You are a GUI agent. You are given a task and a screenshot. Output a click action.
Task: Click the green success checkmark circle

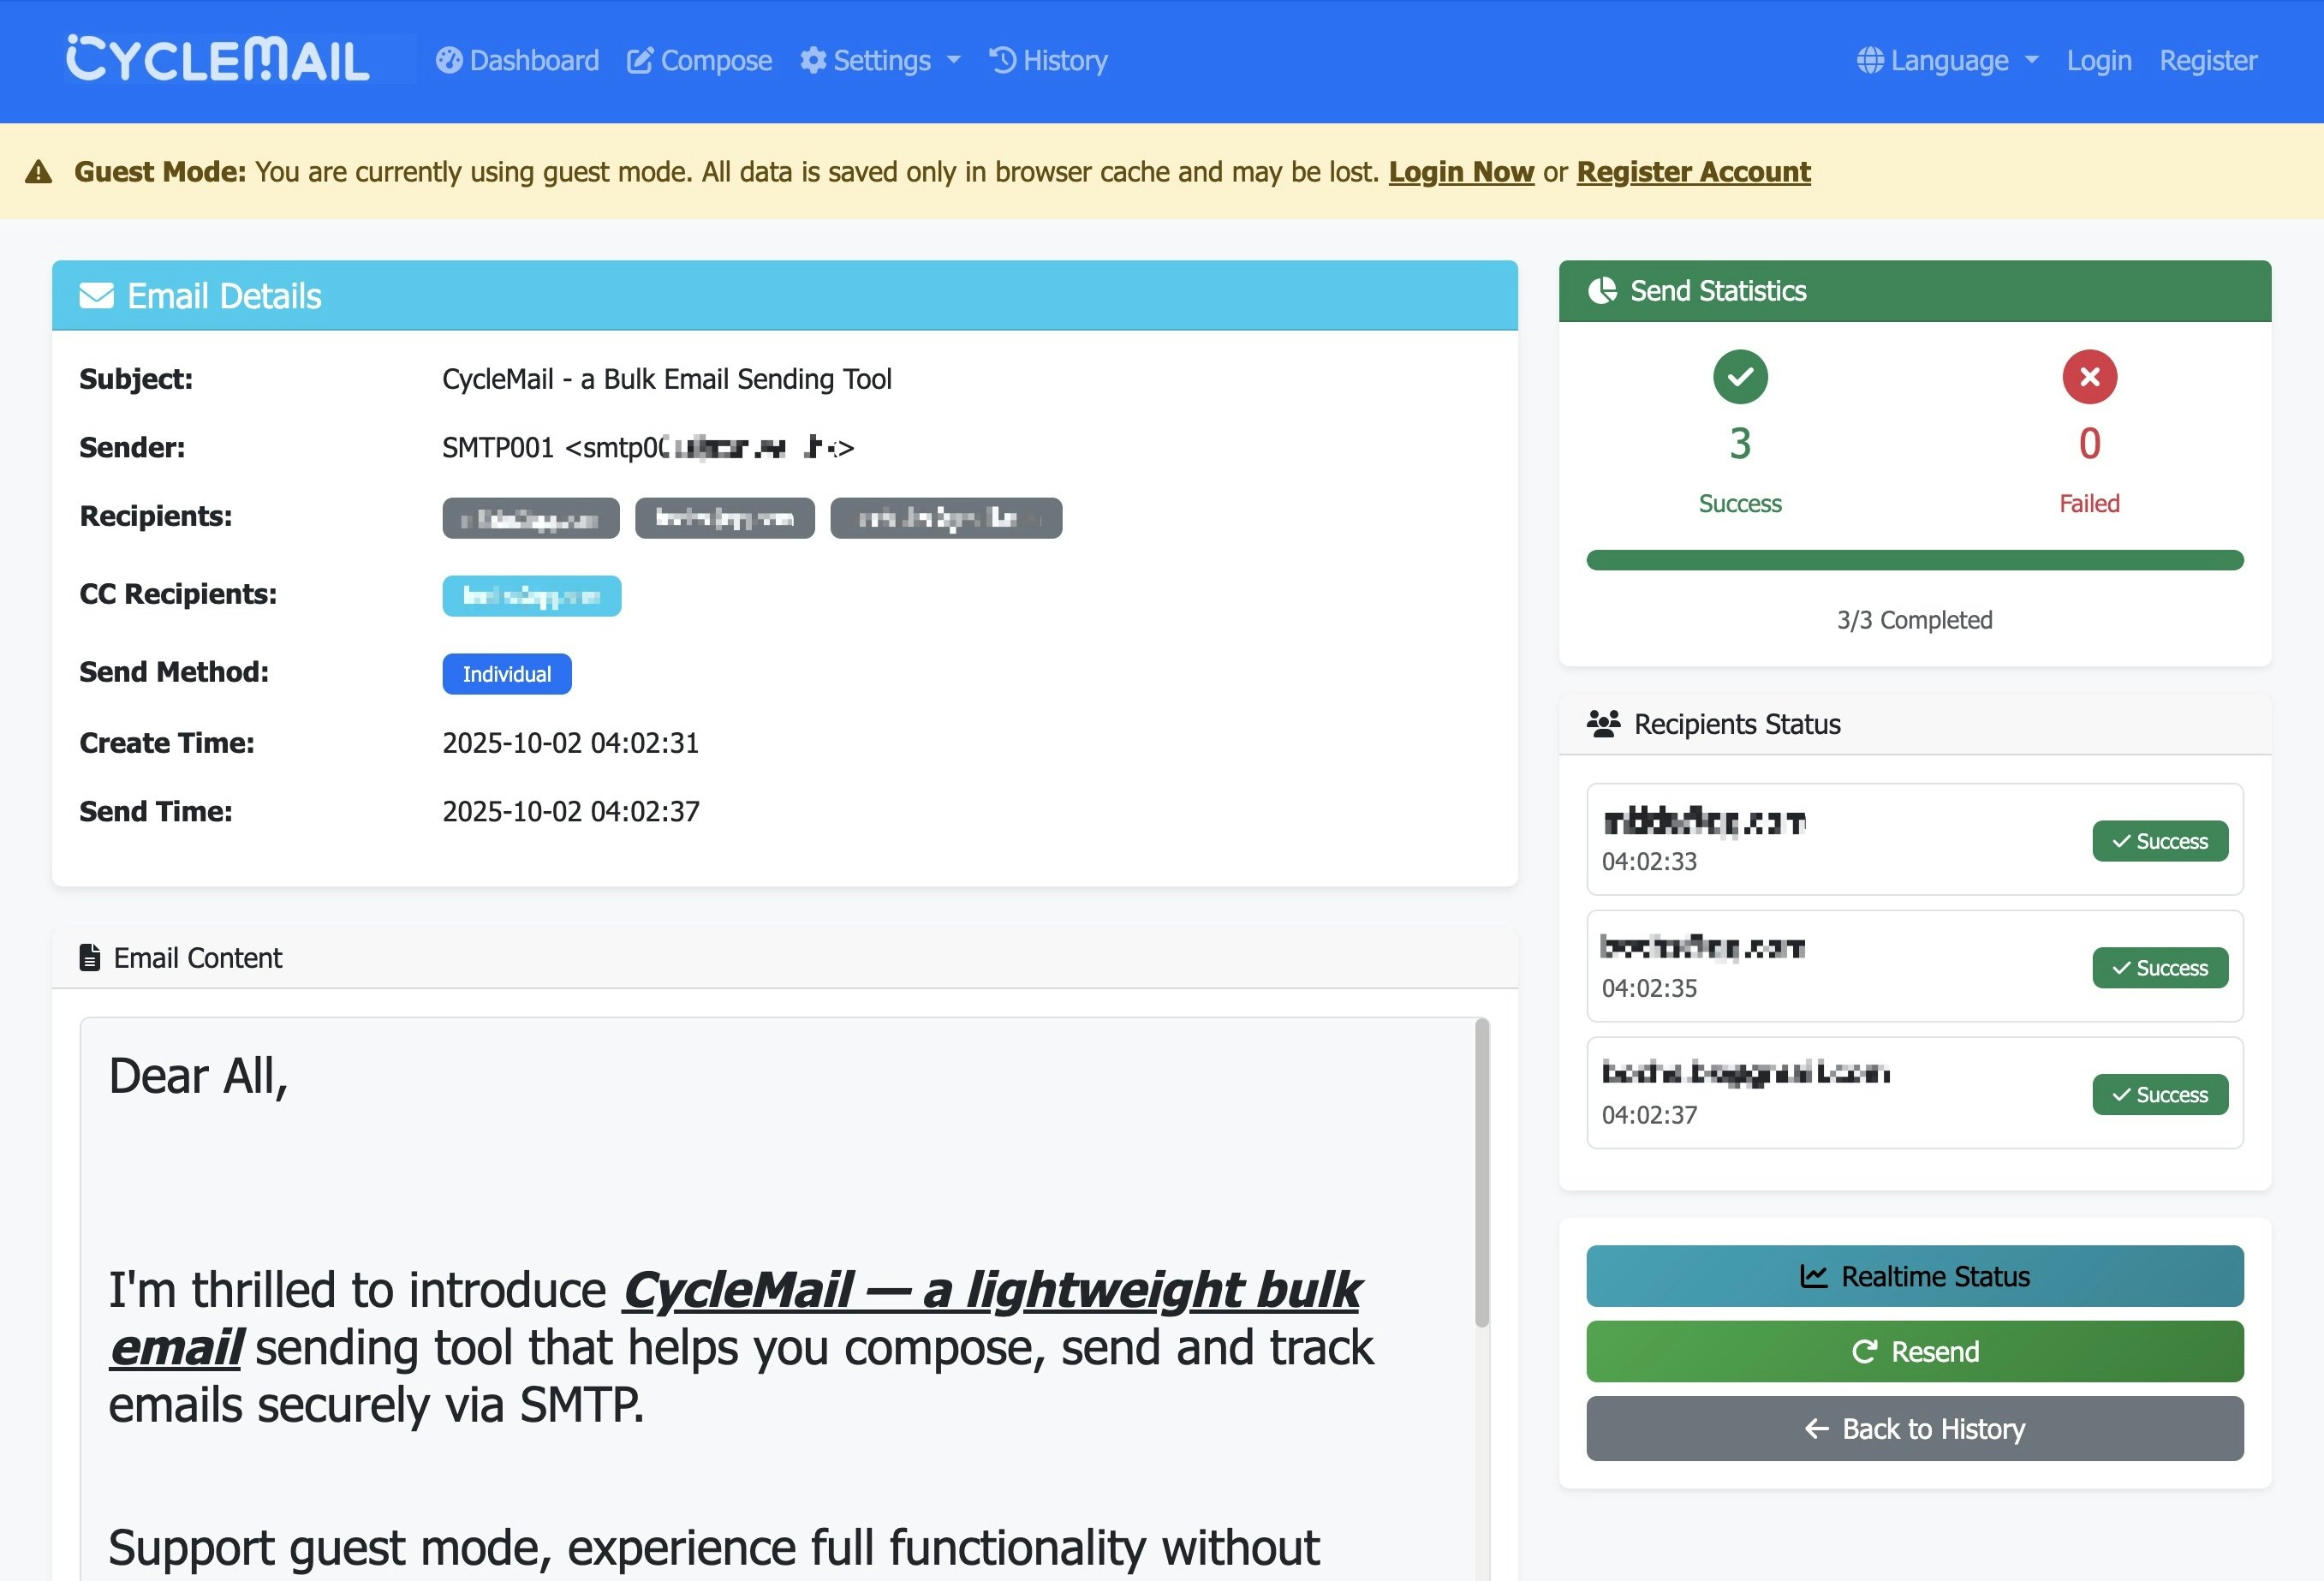tap(1739, 377)
